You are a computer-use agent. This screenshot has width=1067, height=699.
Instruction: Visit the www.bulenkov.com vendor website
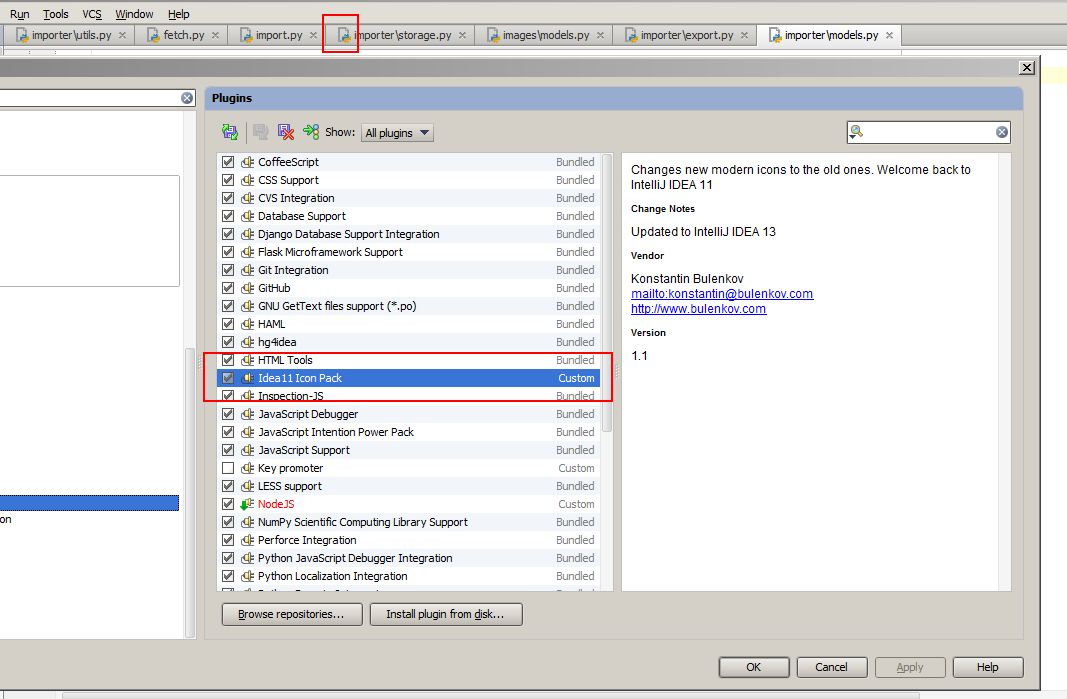(x=696, y=309)
